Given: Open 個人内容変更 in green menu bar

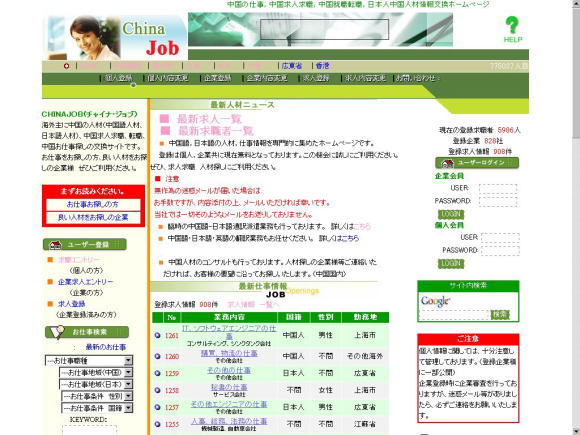Looking at the screenshot, I should (168, 78).
